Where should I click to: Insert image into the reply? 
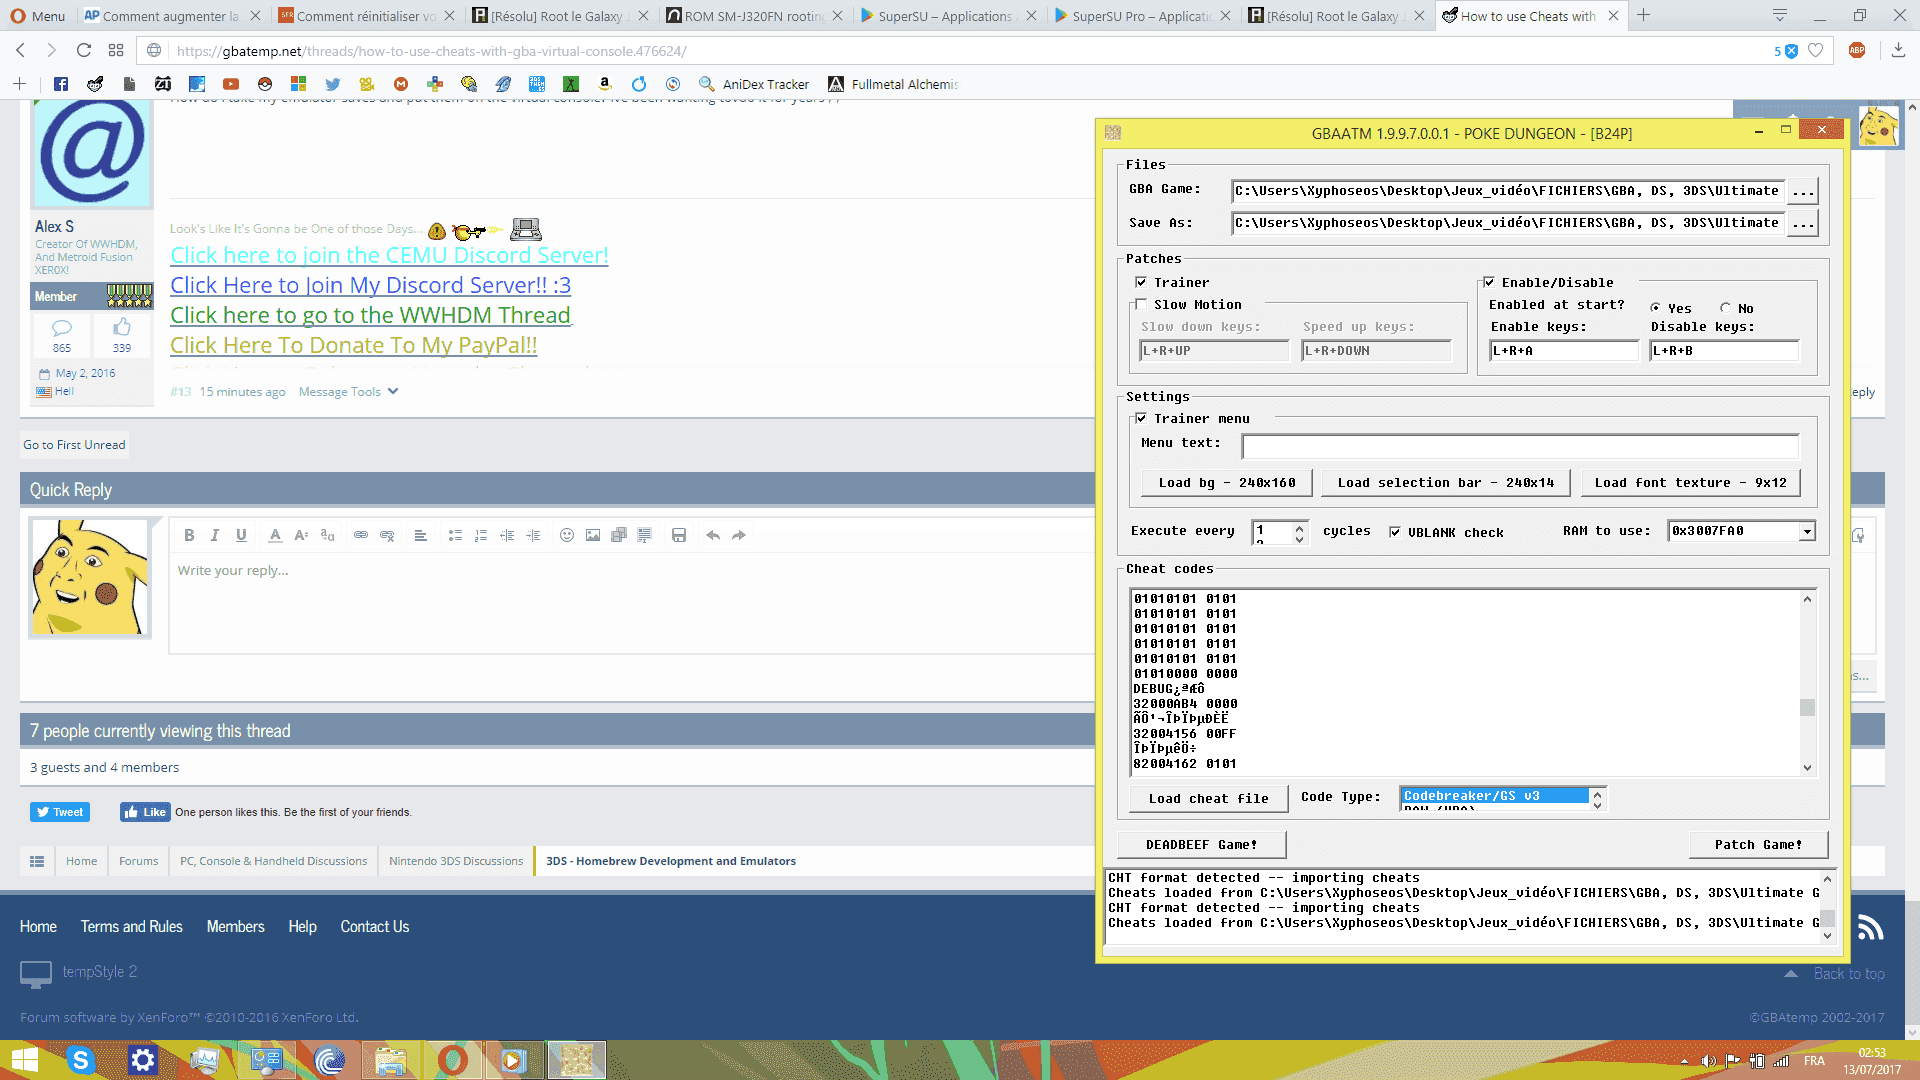tap(593, 535)
